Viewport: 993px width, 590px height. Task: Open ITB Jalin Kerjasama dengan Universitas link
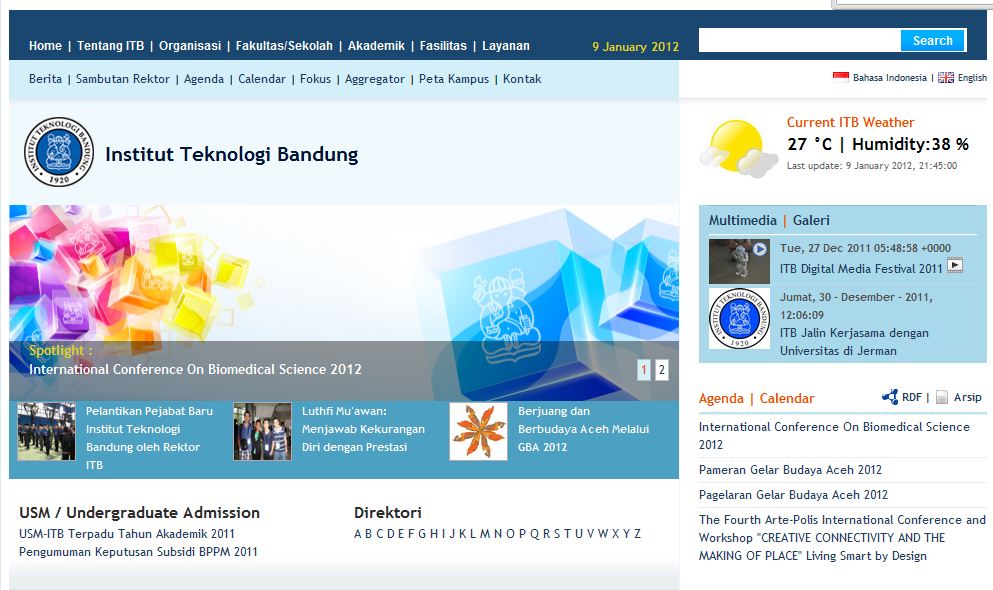pos(854,341)
